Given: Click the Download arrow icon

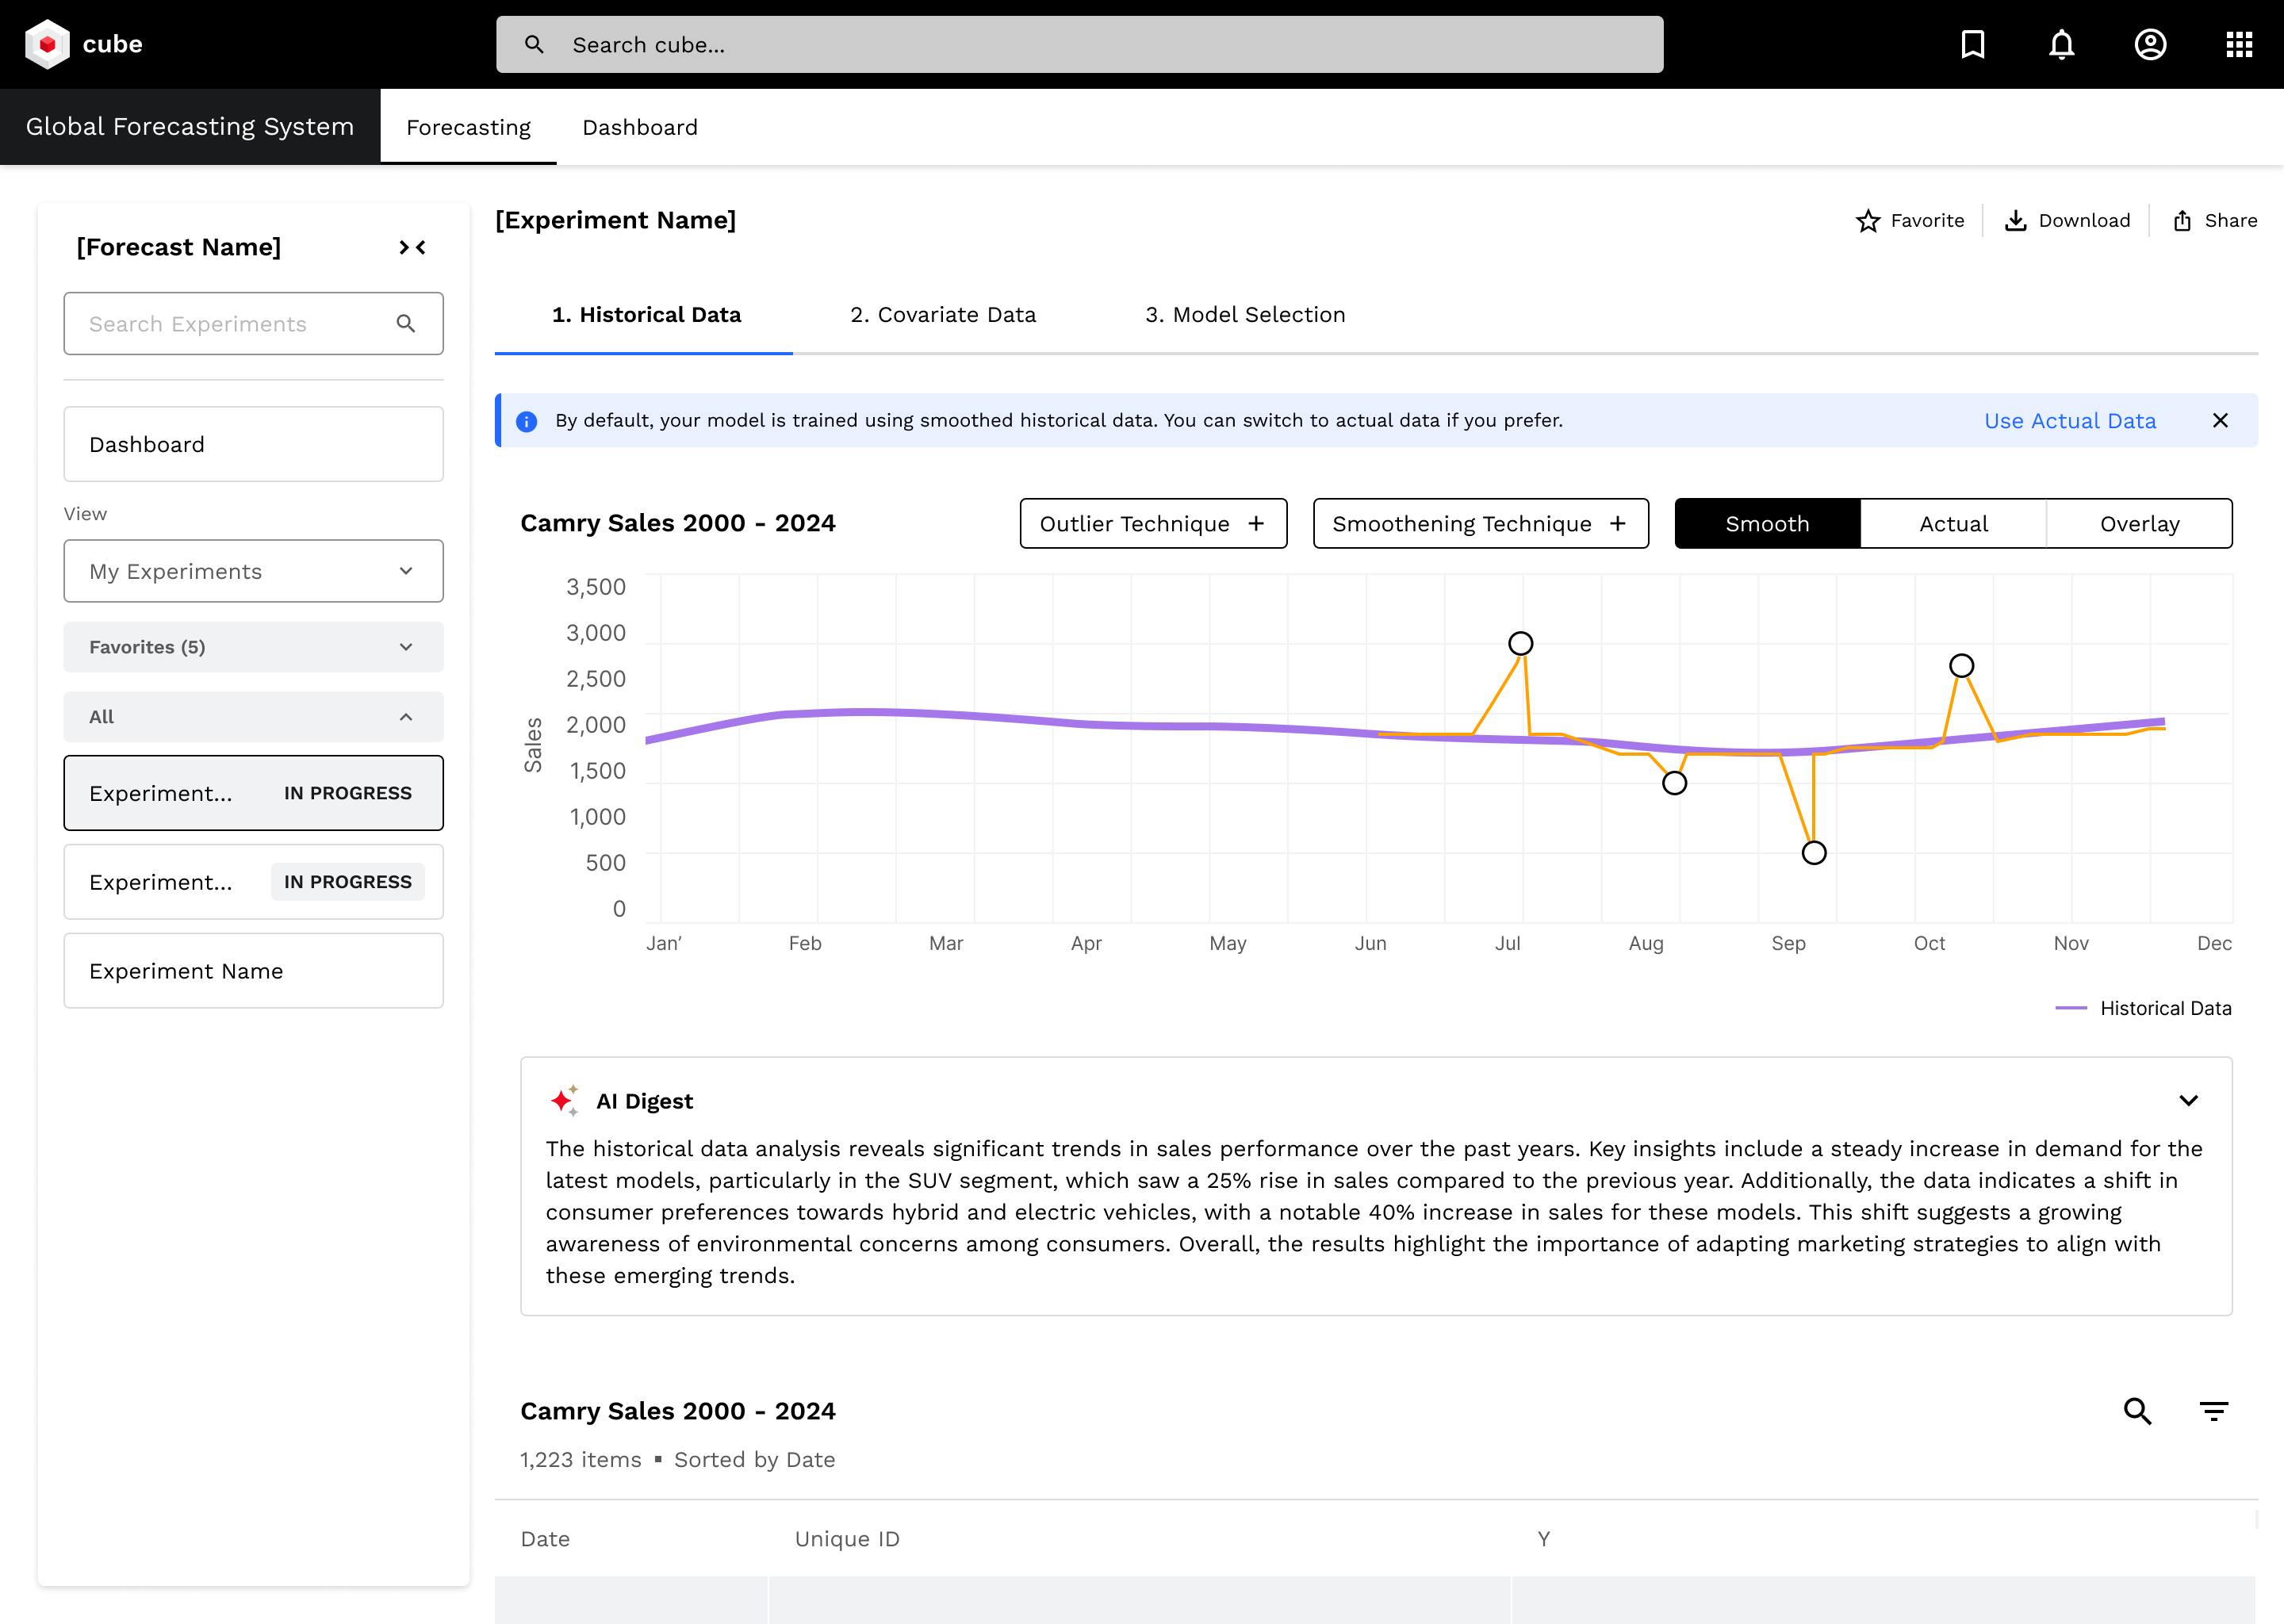Looking at the screenshot, I should 2016,220.
